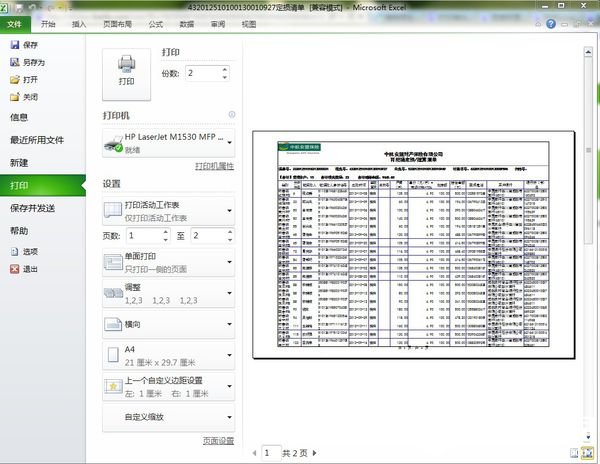Toggle show margins icon at bottom right
This screenshot has width=600, height=464.
[574, 453]
